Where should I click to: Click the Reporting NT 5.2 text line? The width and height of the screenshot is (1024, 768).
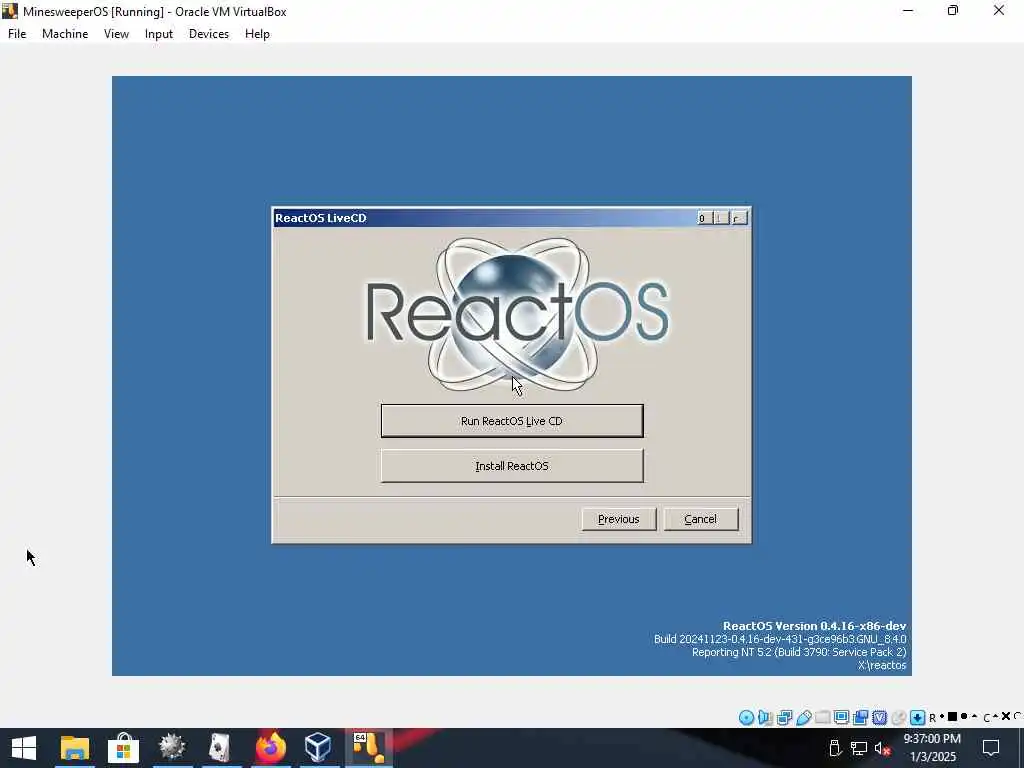tap(799, 652)
